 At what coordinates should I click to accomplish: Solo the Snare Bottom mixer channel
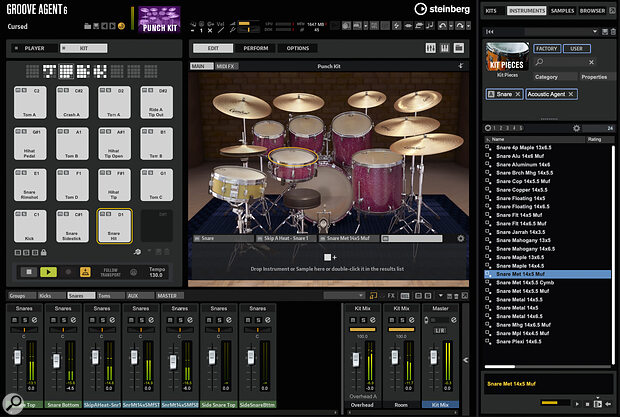64,320
